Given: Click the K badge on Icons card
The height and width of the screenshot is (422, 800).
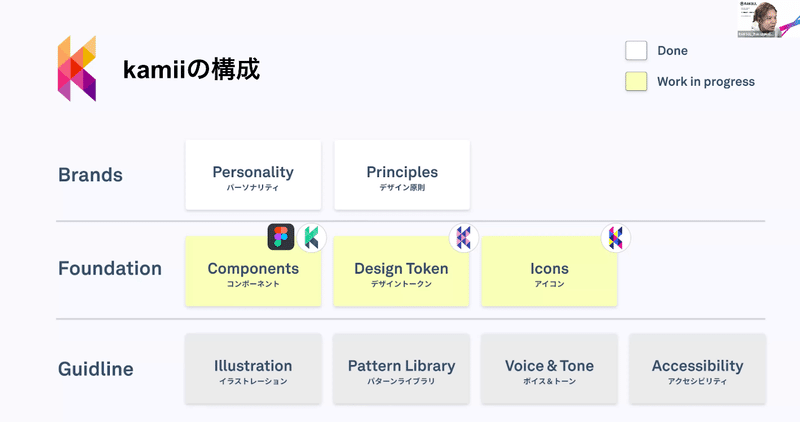Looking at the screenshot, I should [616, 238].
